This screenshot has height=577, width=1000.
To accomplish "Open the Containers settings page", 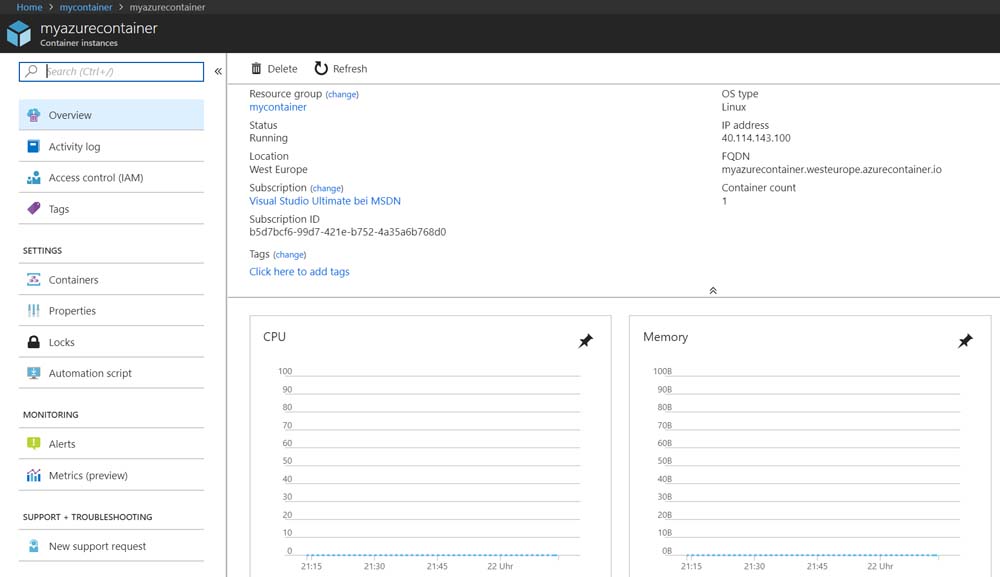I will (73, 280).
